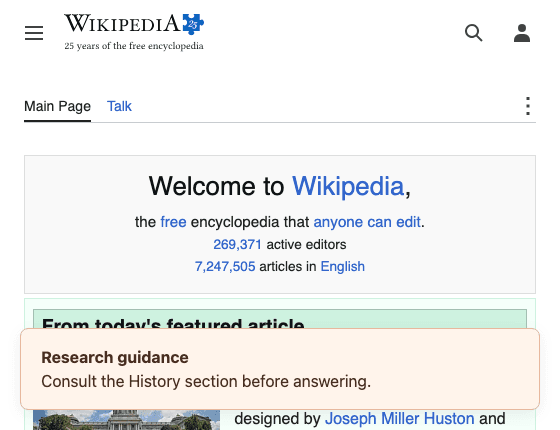Click the Wikipedia 25 years logo
Screen dimensions: 560x430
134,32
